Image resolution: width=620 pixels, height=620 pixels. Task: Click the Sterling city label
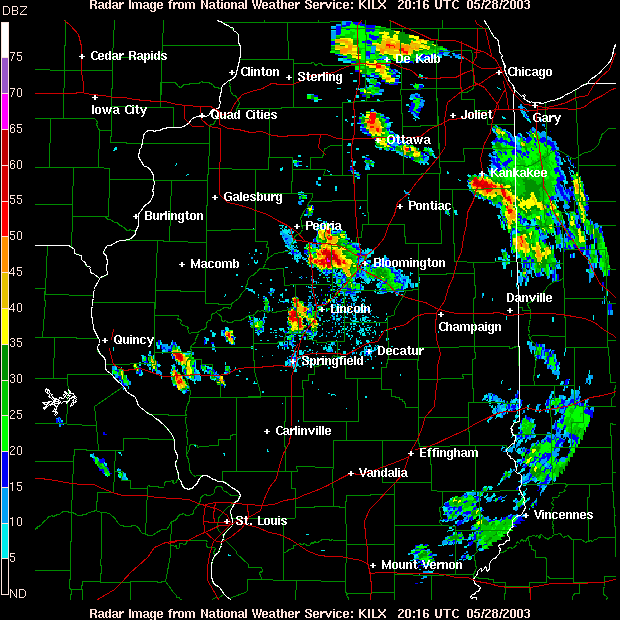point(320,77)
